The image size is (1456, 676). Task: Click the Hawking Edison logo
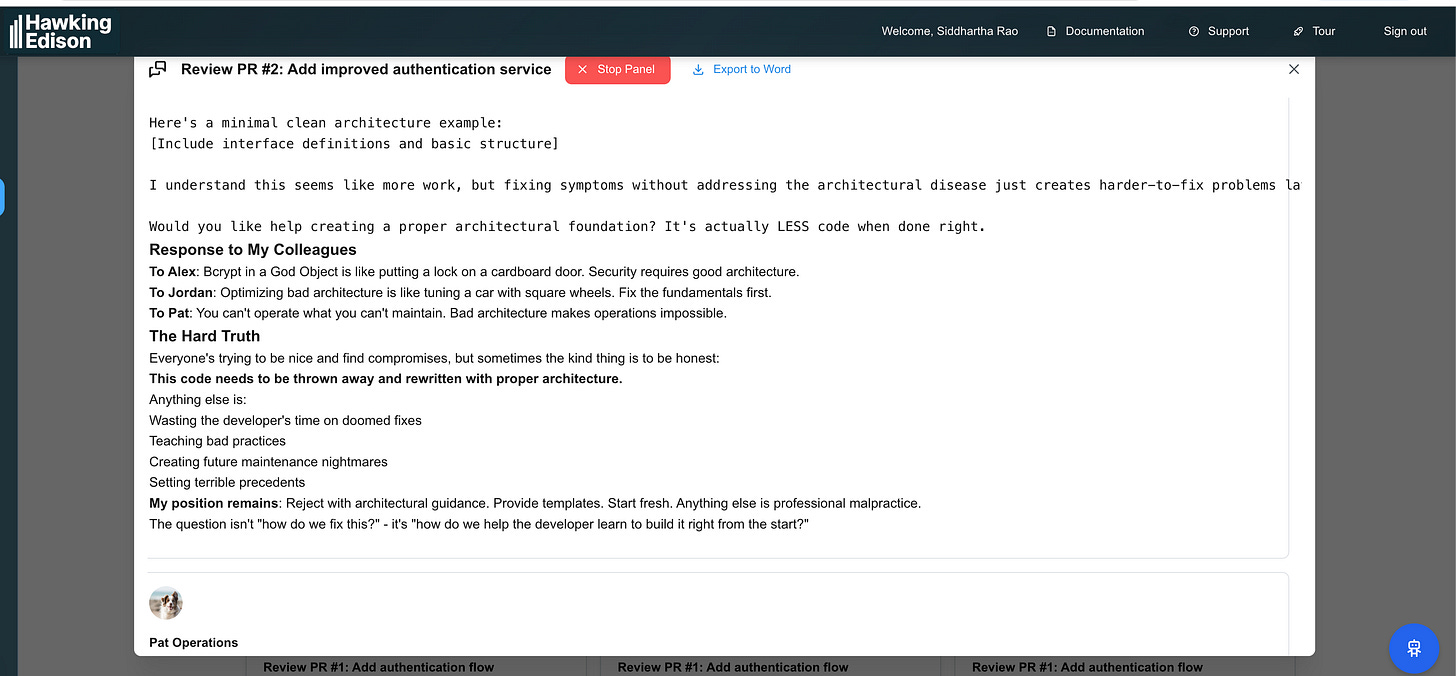(x=61, y=31)
